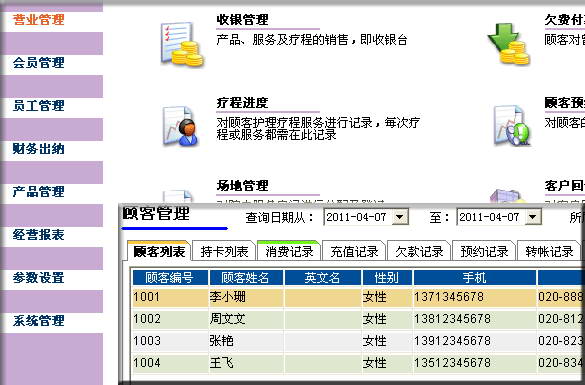Screen dimensions: 585x385
Task: Select 系统管理 in the sidebar
Action: 38,320
